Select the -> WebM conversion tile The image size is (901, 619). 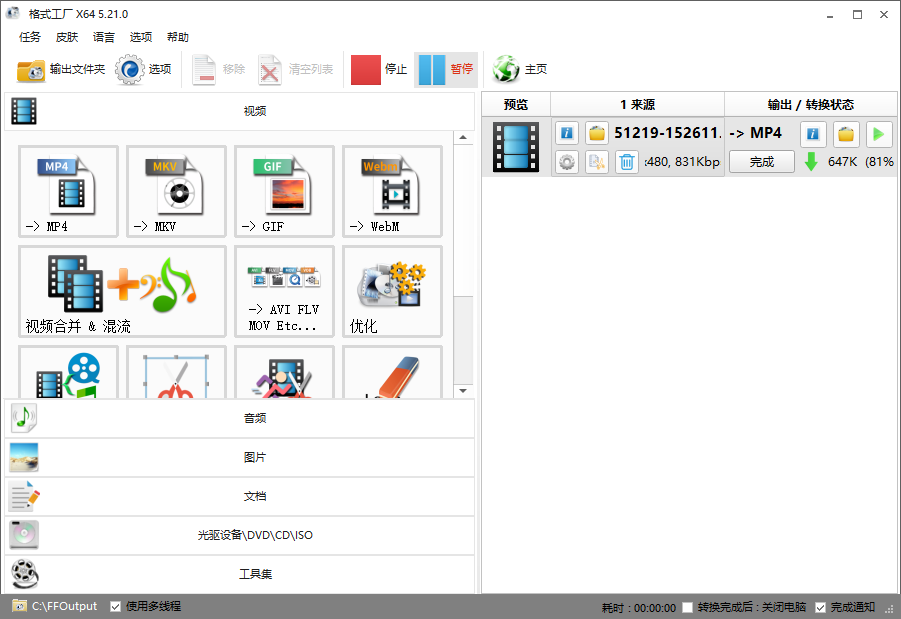pos(392,191)
